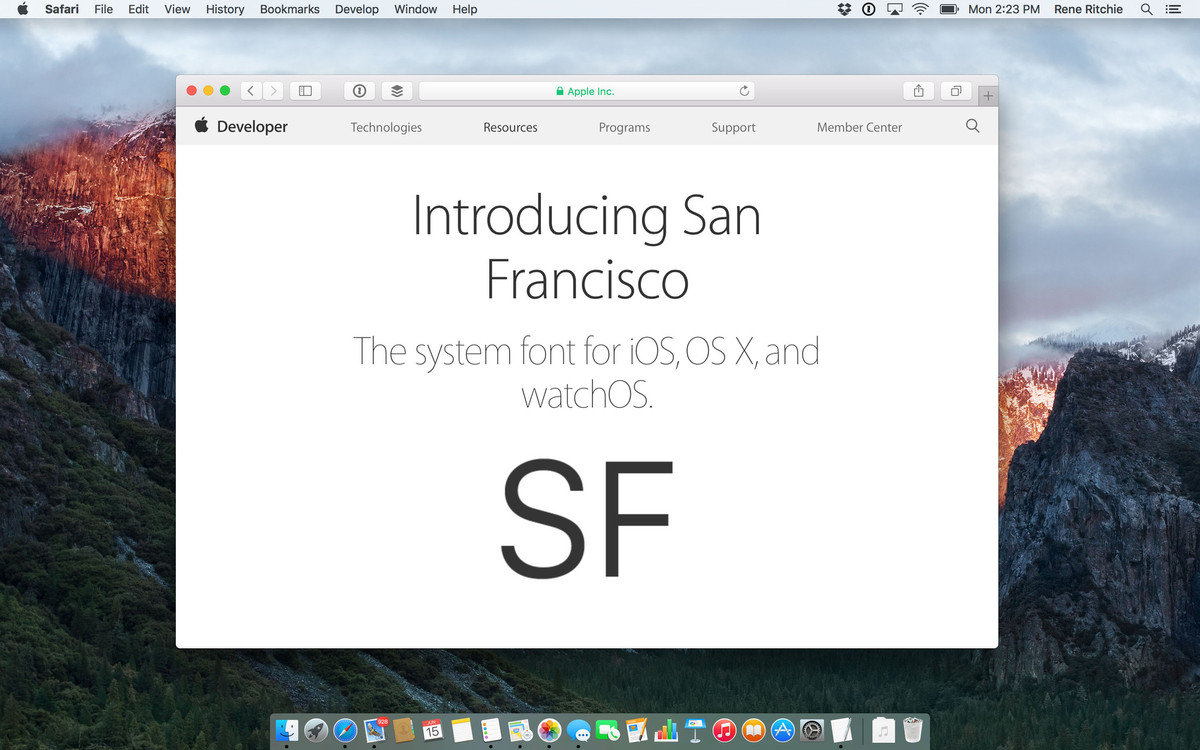
Task: Open Numbers in the Dock
Action: [666, 731]
